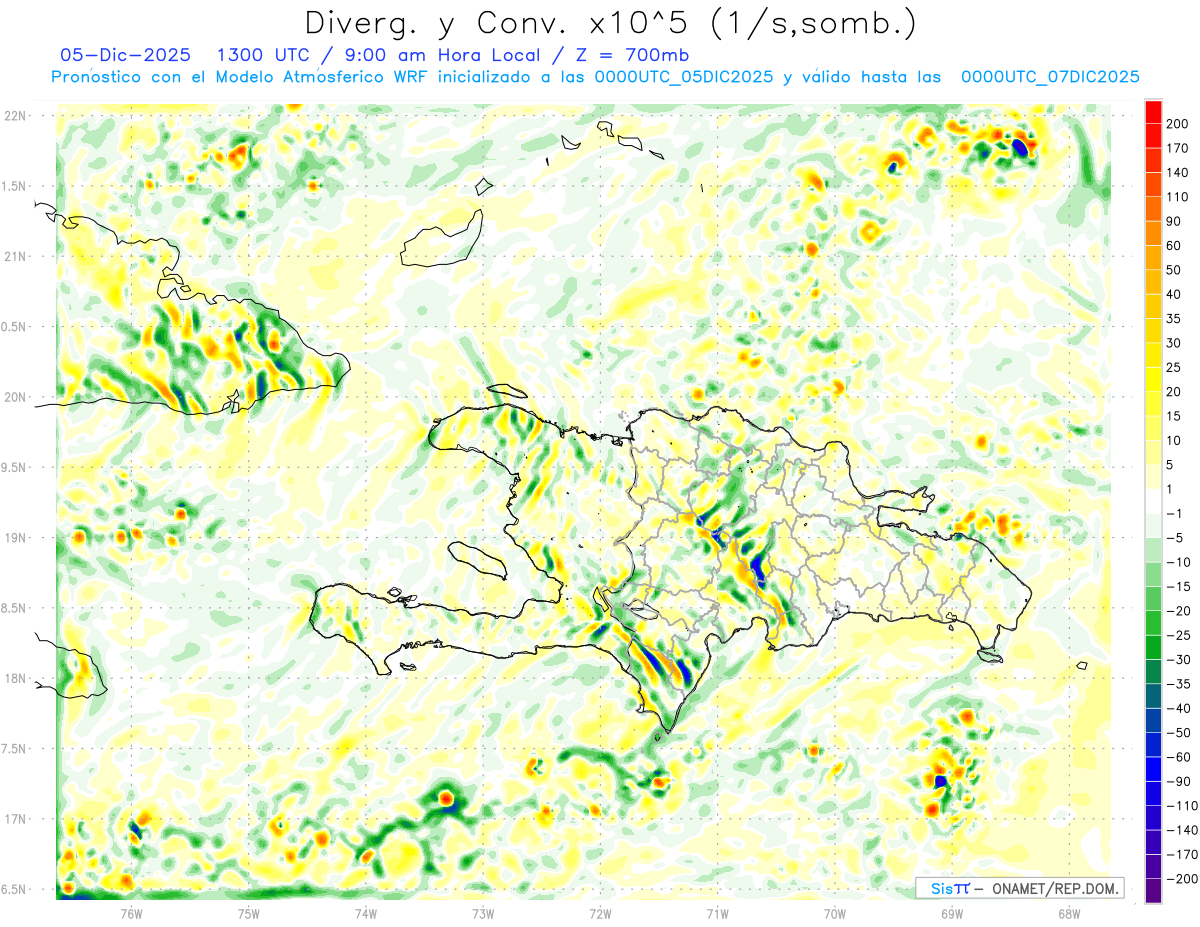Click the '68W' longitude label

pos(1068,914)
